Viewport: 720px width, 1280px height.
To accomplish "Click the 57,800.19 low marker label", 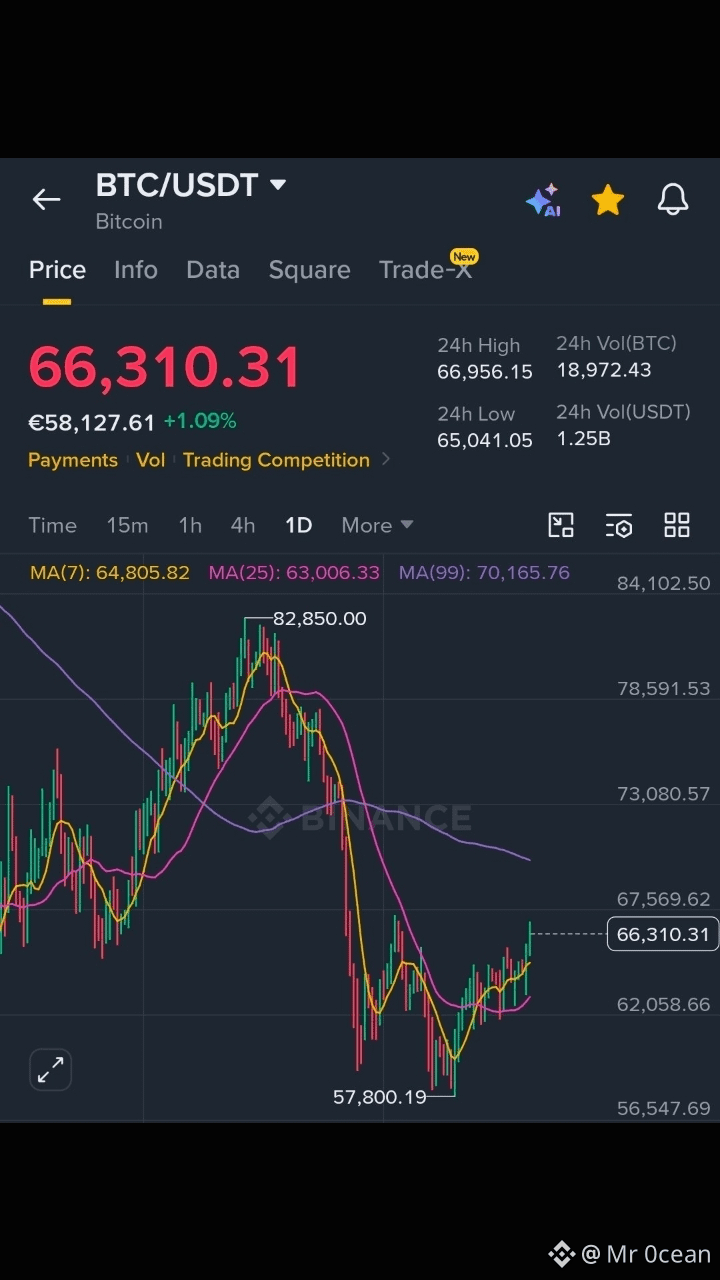I will 380,1097.
